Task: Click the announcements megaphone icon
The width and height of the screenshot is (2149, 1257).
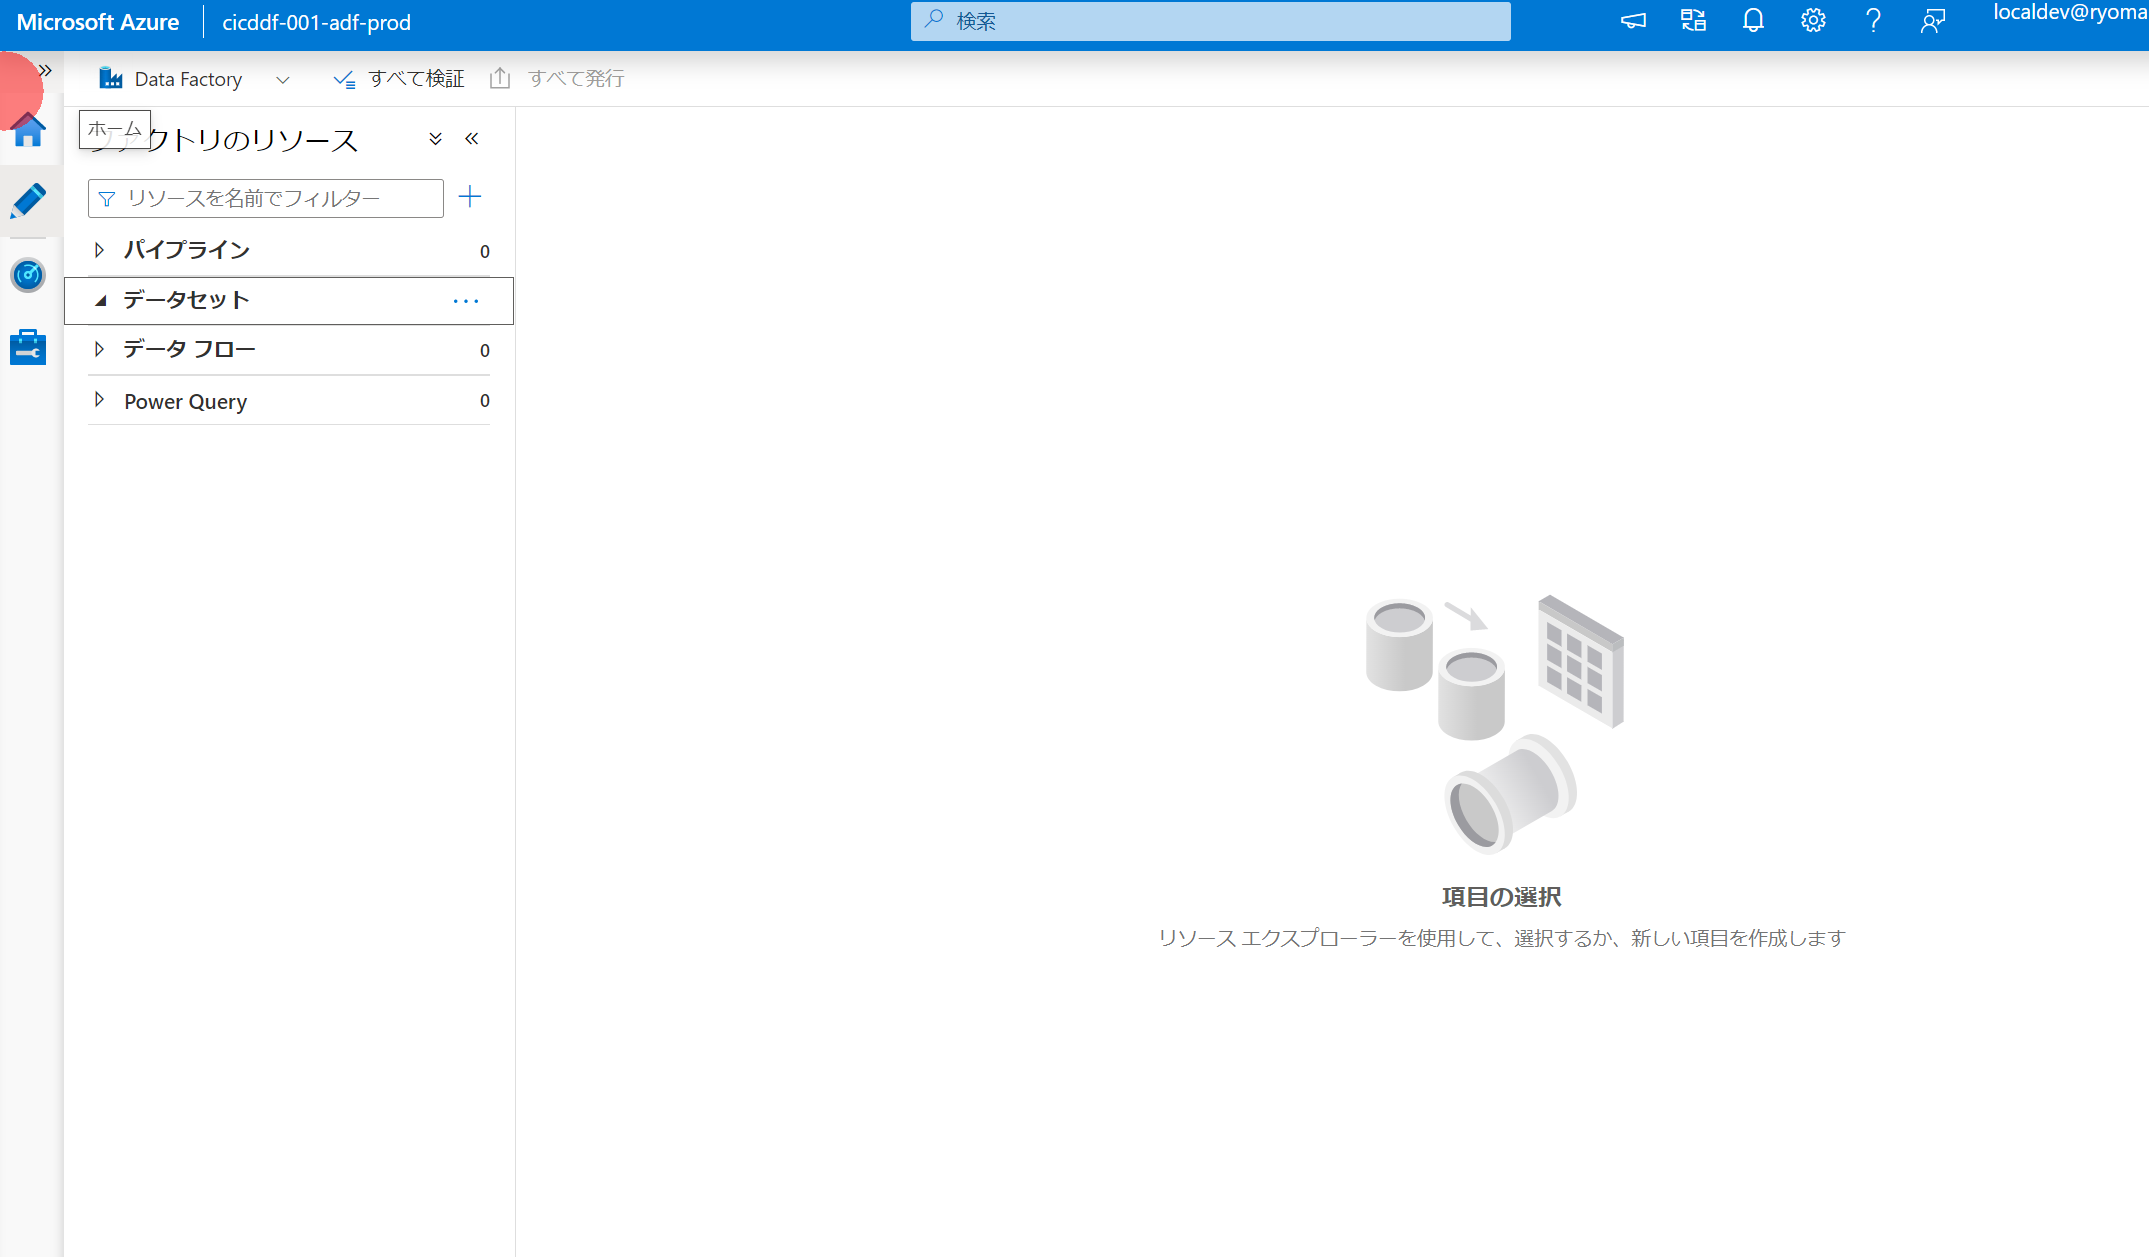Action: point(1632,21)
